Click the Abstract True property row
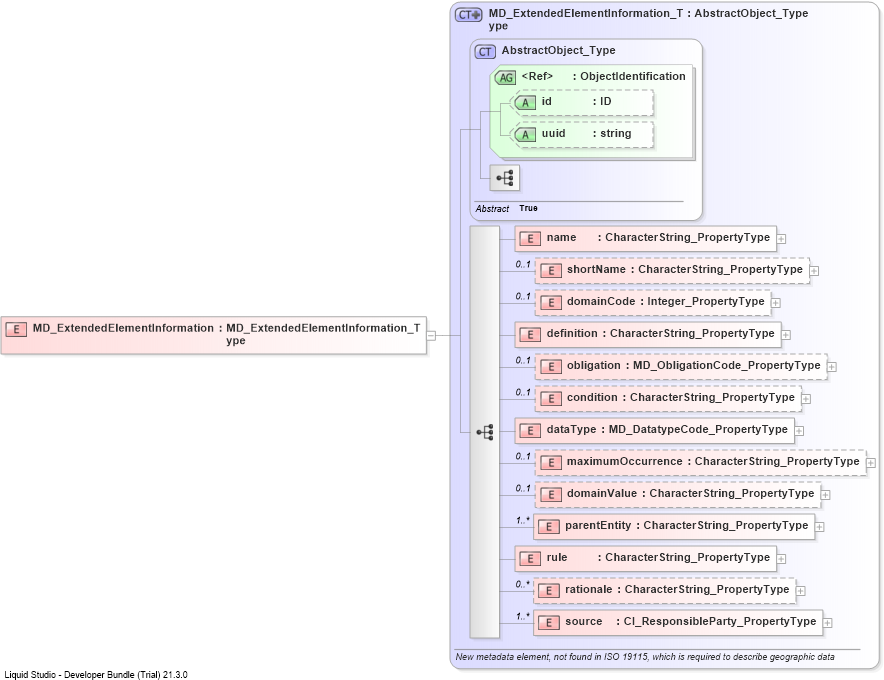884x680 pixels. click(506, 209)
